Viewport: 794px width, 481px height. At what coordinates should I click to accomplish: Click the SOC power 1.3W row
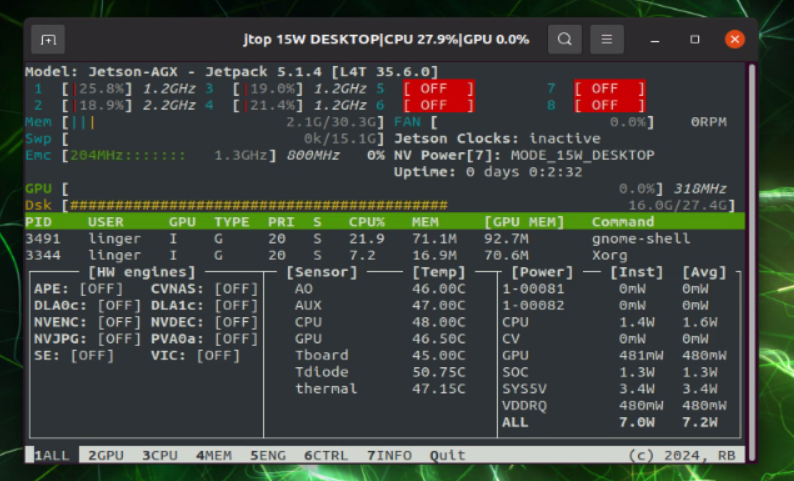(x=610, y=372)
